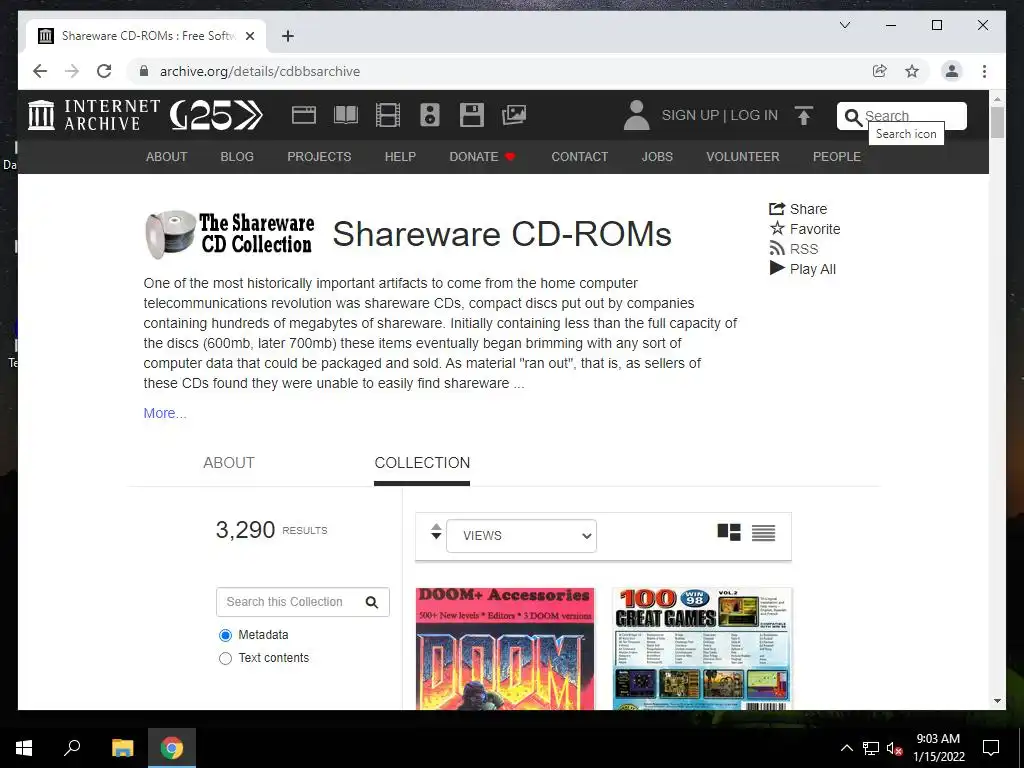Click the magnifier icon in the top search box
The image size is (1024, 768).
tap(853, 117)
